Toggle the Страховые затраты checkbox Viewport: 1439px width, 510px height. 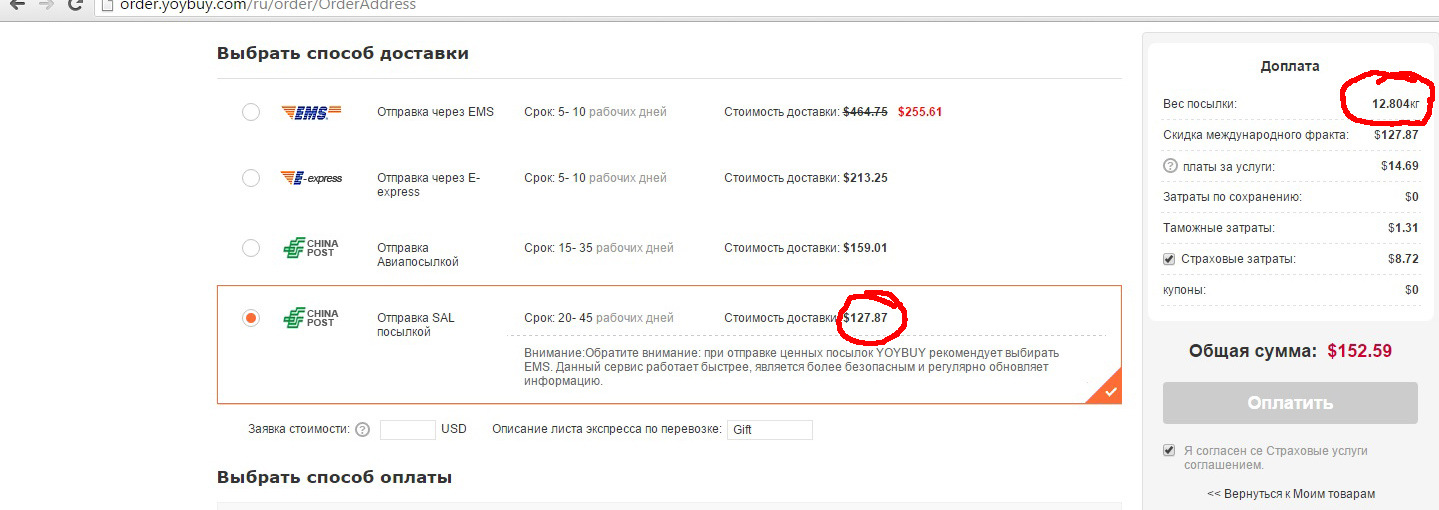point(1169,260)
